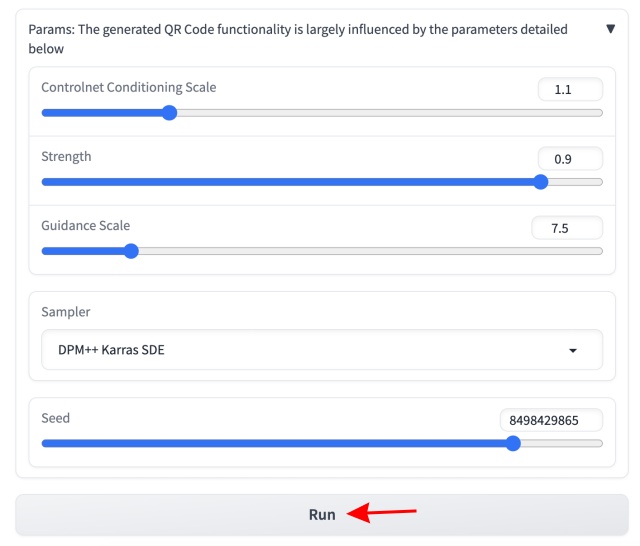Click the Seed label text
This screenshot has width=640, height=546.
(x=55, y=417)
